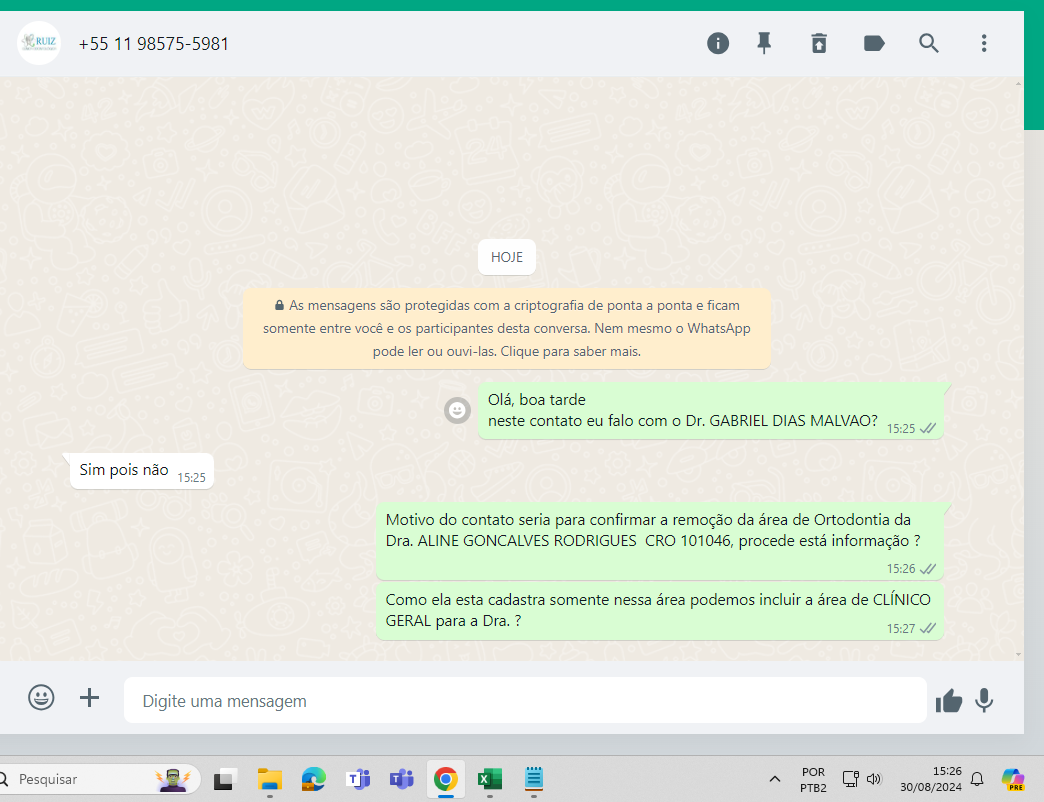React to the 'Olá, boa tarde' message with smiley

(x=457, y=410)
